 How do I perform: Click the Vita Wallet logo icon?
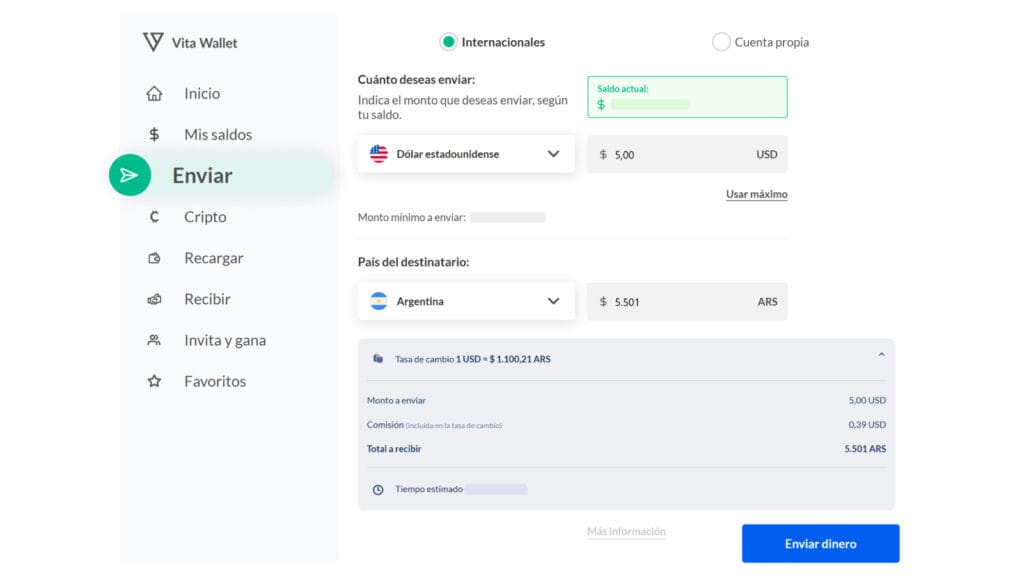pyautogui.click(x=153, y=42)
